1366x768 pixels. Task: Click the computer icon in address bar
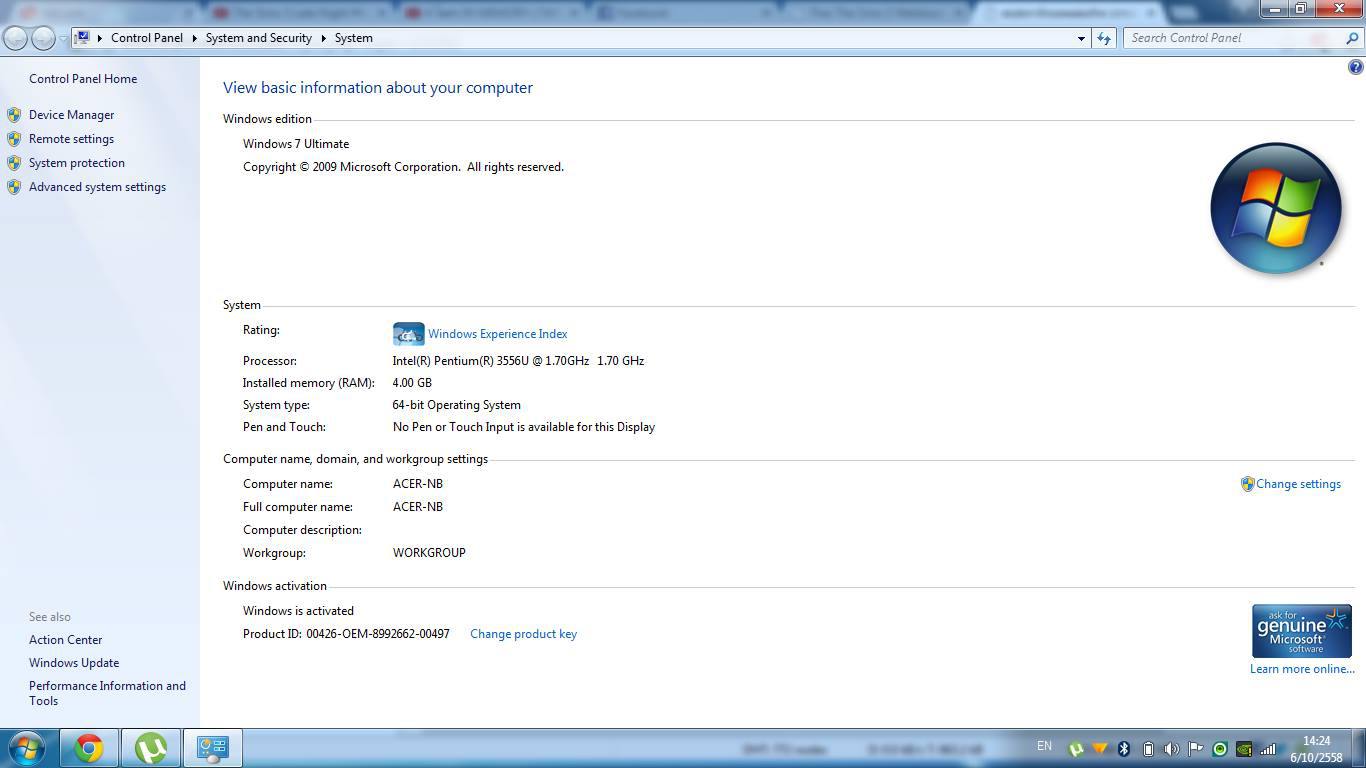pos(83,38)
